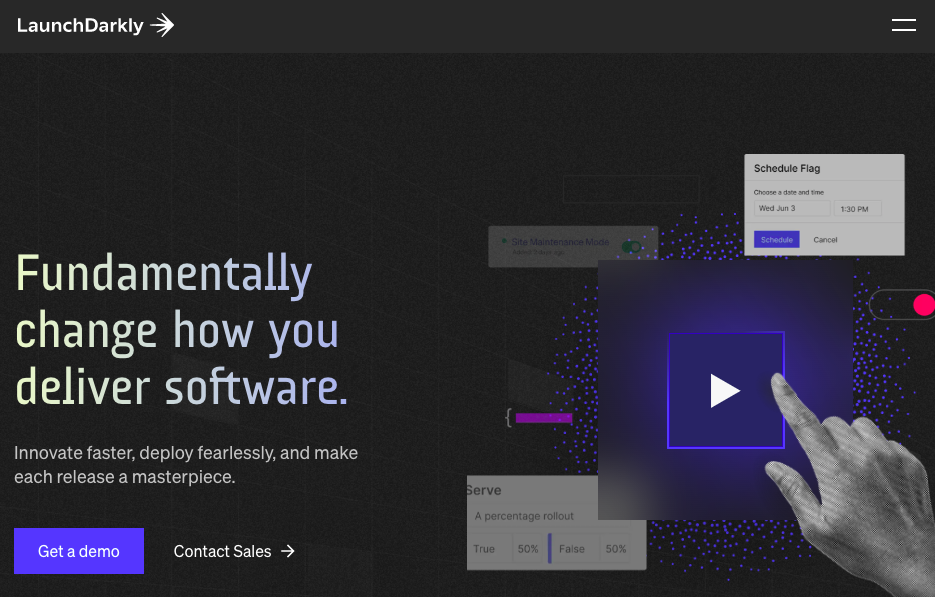Click the A percentage rollout field

coord(523,513)
